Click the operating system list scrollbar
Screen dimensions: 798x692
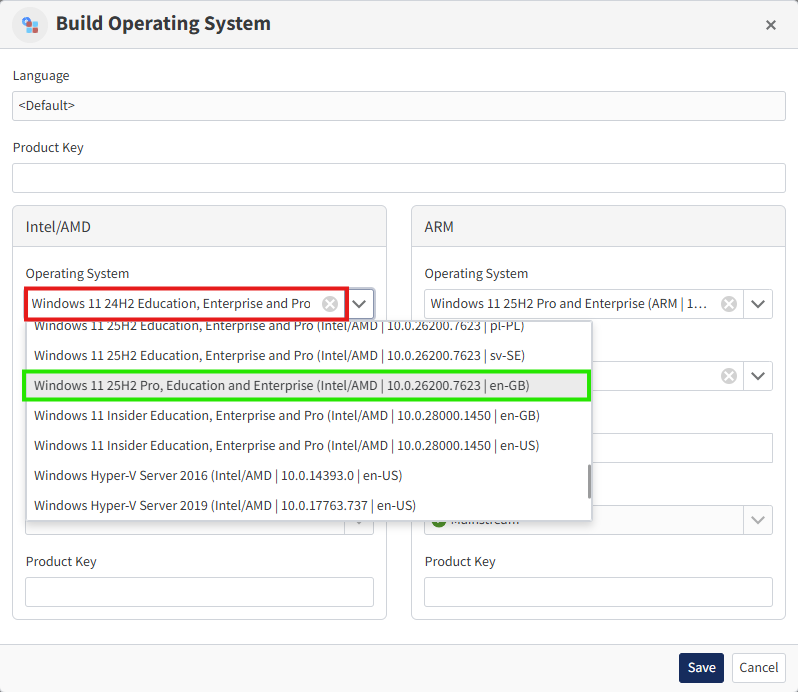tap(589, 481)
